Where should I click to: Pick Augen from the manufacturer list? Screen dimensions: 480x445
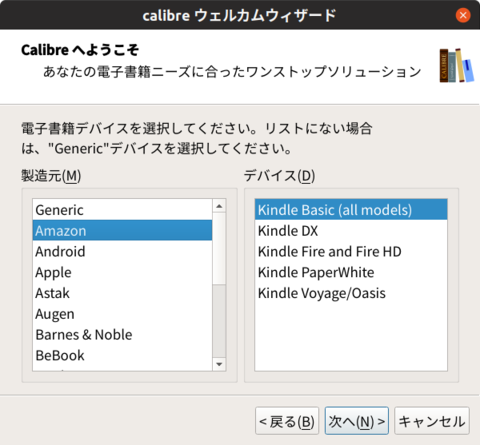(x=122, y=314)
